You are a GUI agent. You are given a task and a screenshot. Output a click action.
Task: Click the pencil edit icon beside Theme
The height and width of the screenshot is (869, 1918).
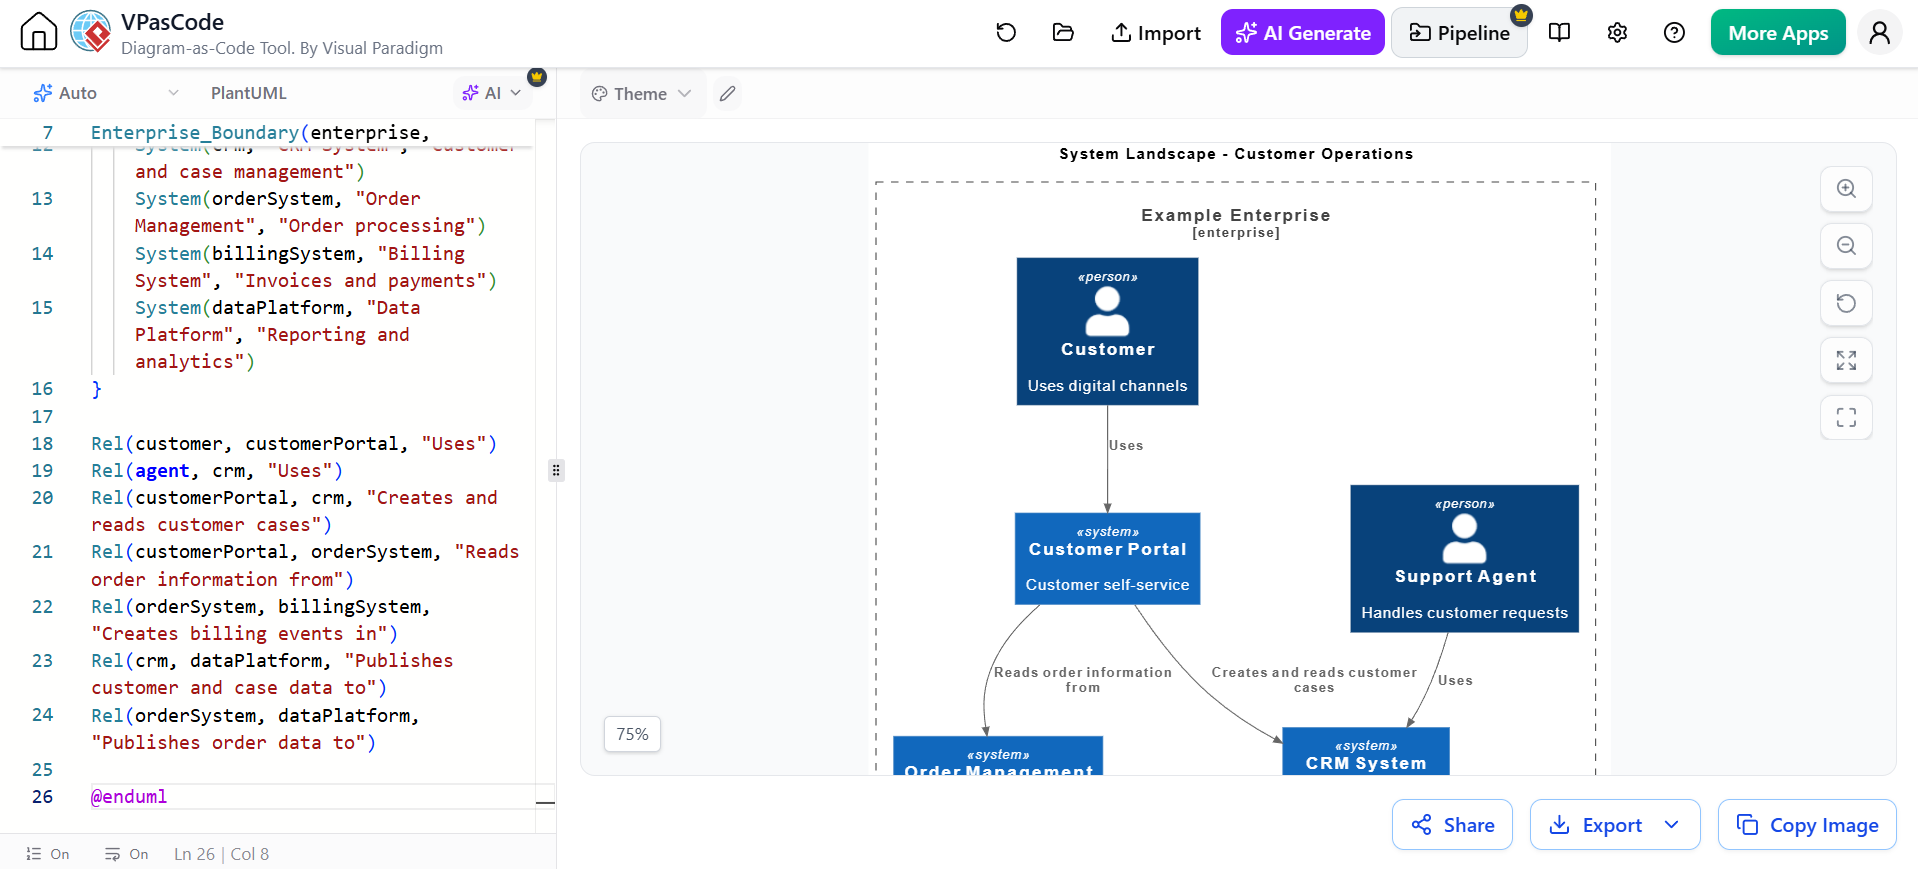[x=728, y=94]
